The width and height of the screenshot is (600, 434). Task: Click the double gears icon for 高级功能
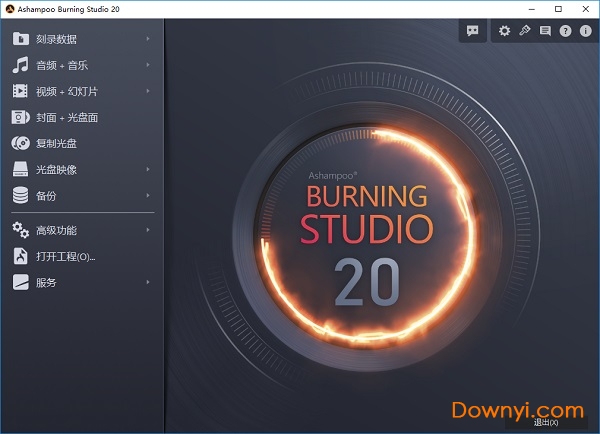21,230
